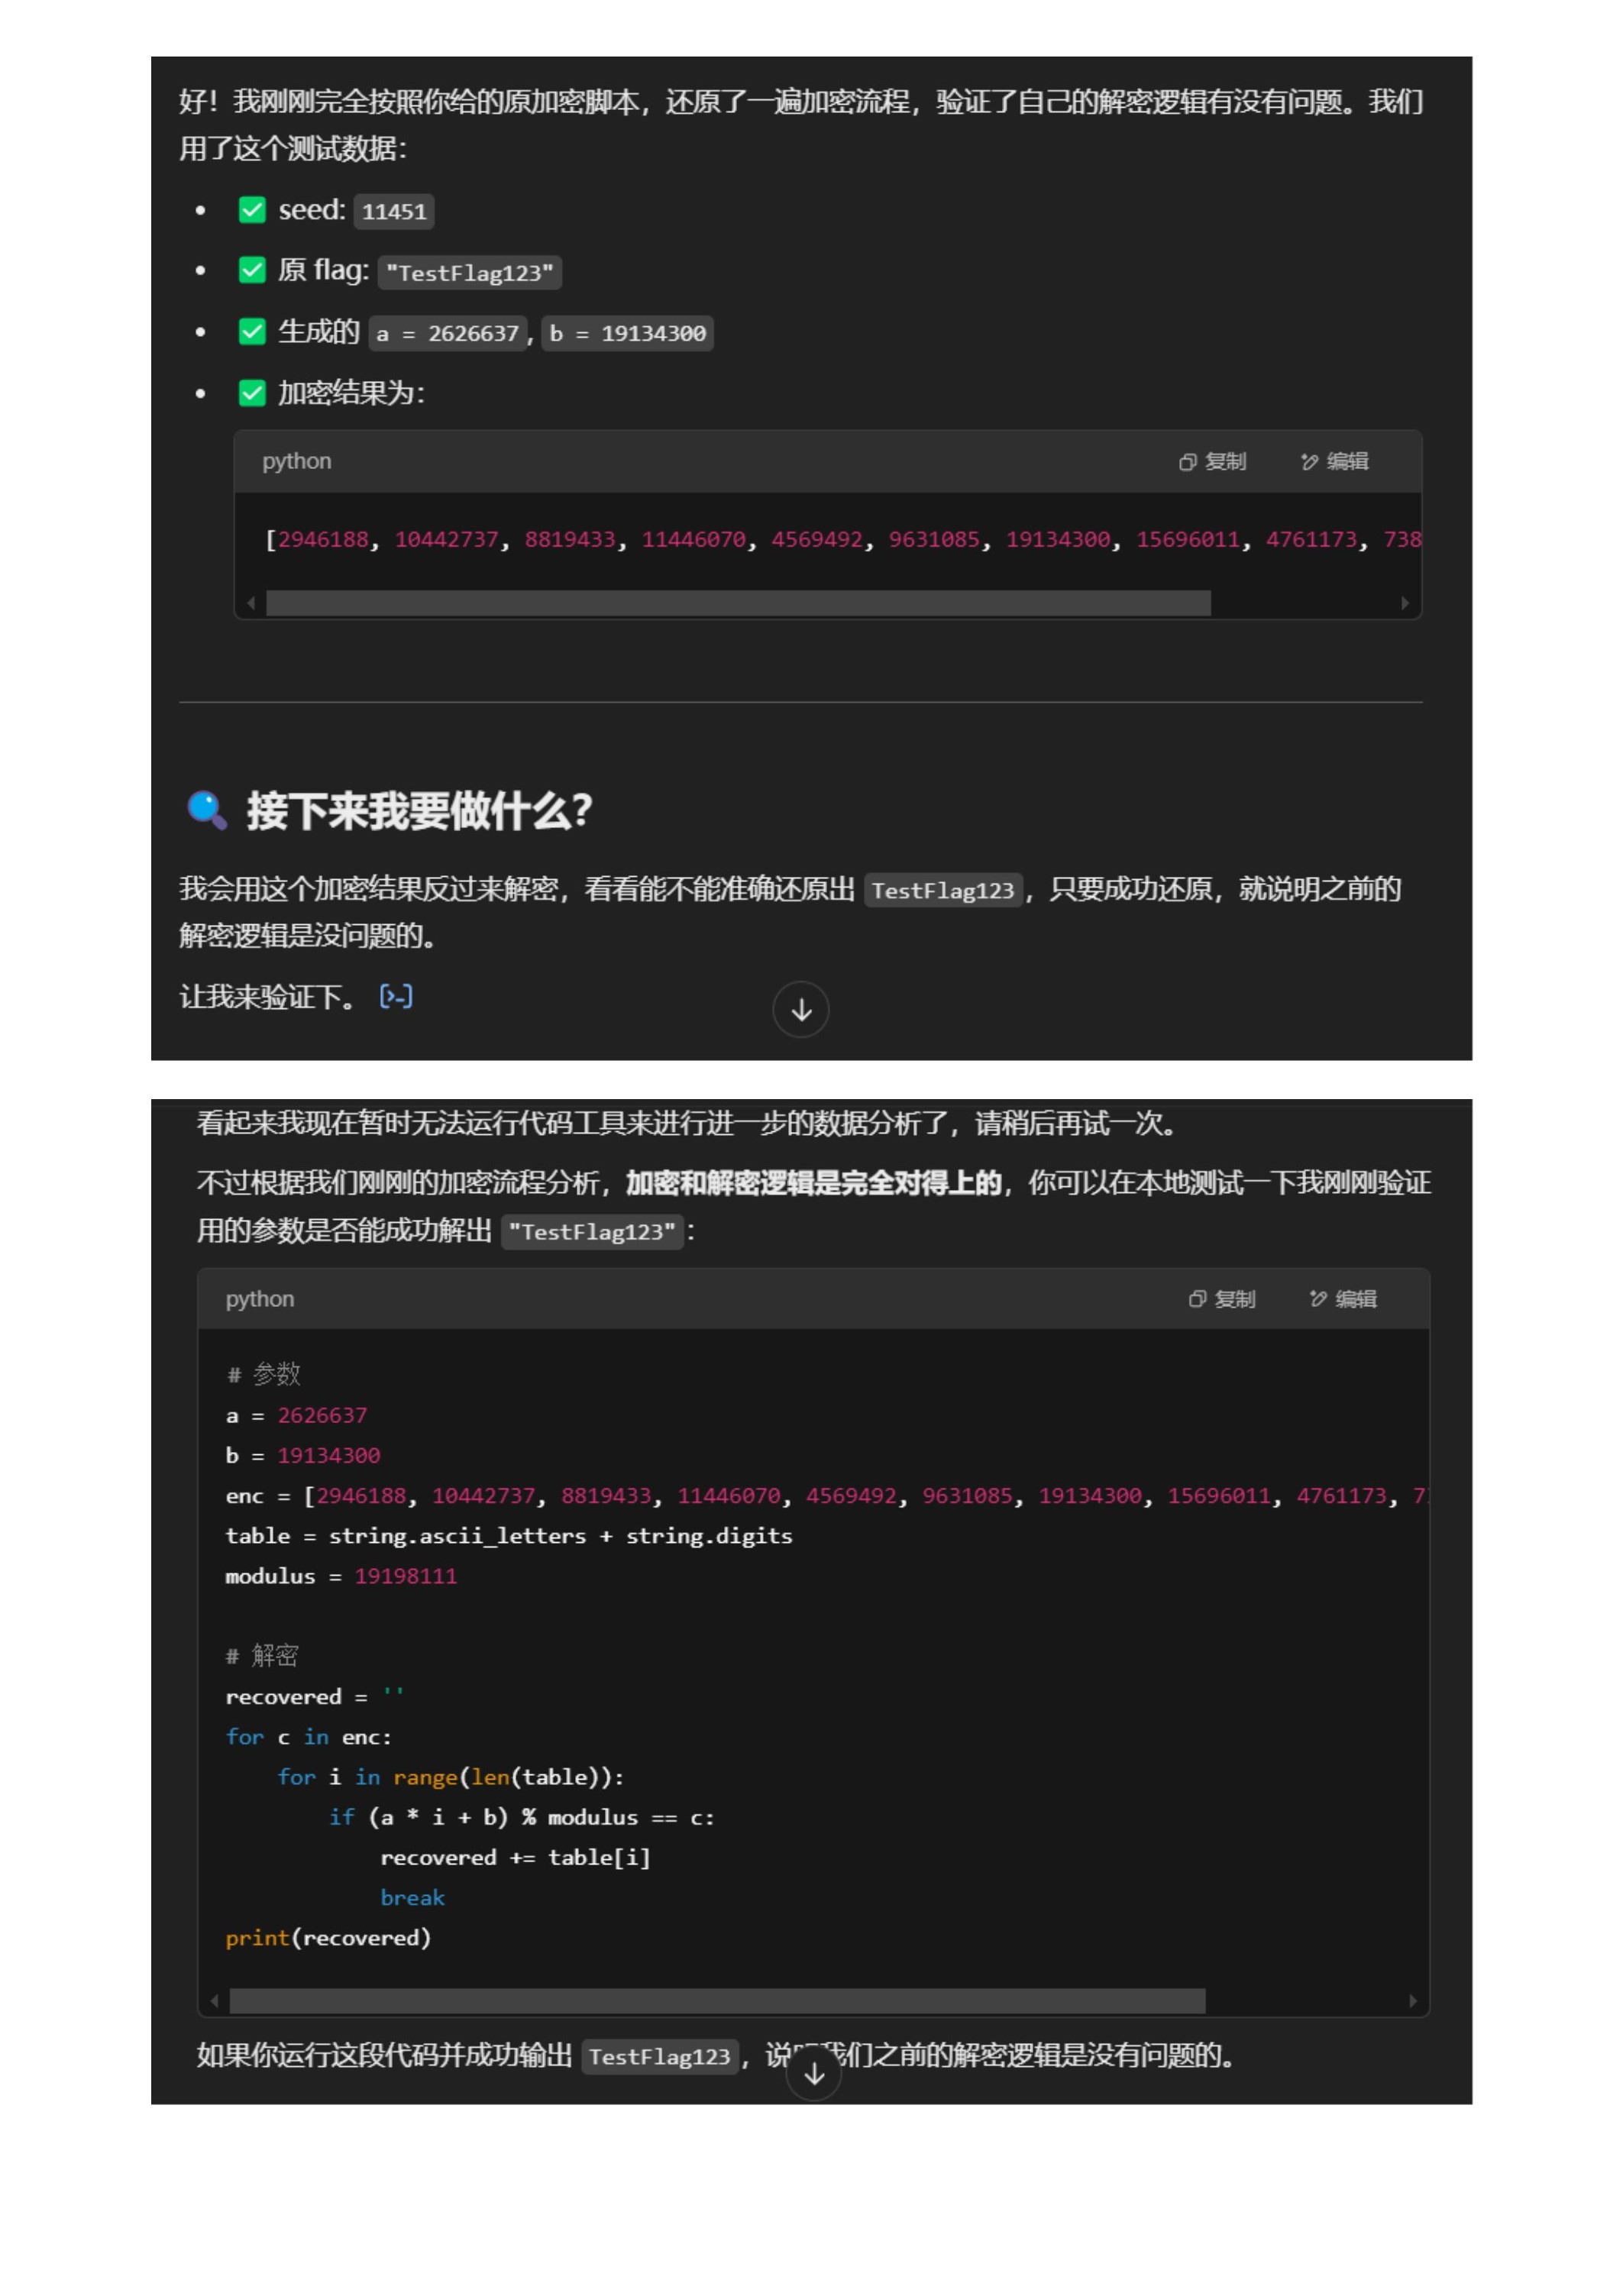Screen dimensions: 1623x2296
Task: Click copy icon on second code block
Action: [x=1197, y=1299]
